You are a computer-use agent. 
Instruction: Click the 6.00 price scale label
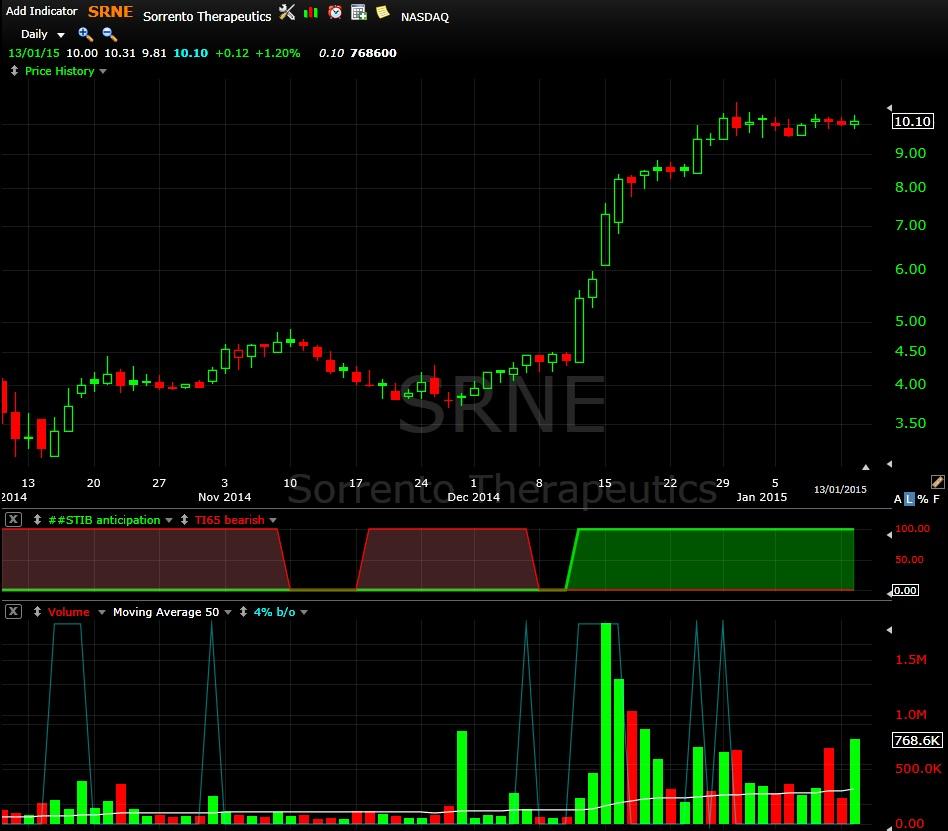911,269
